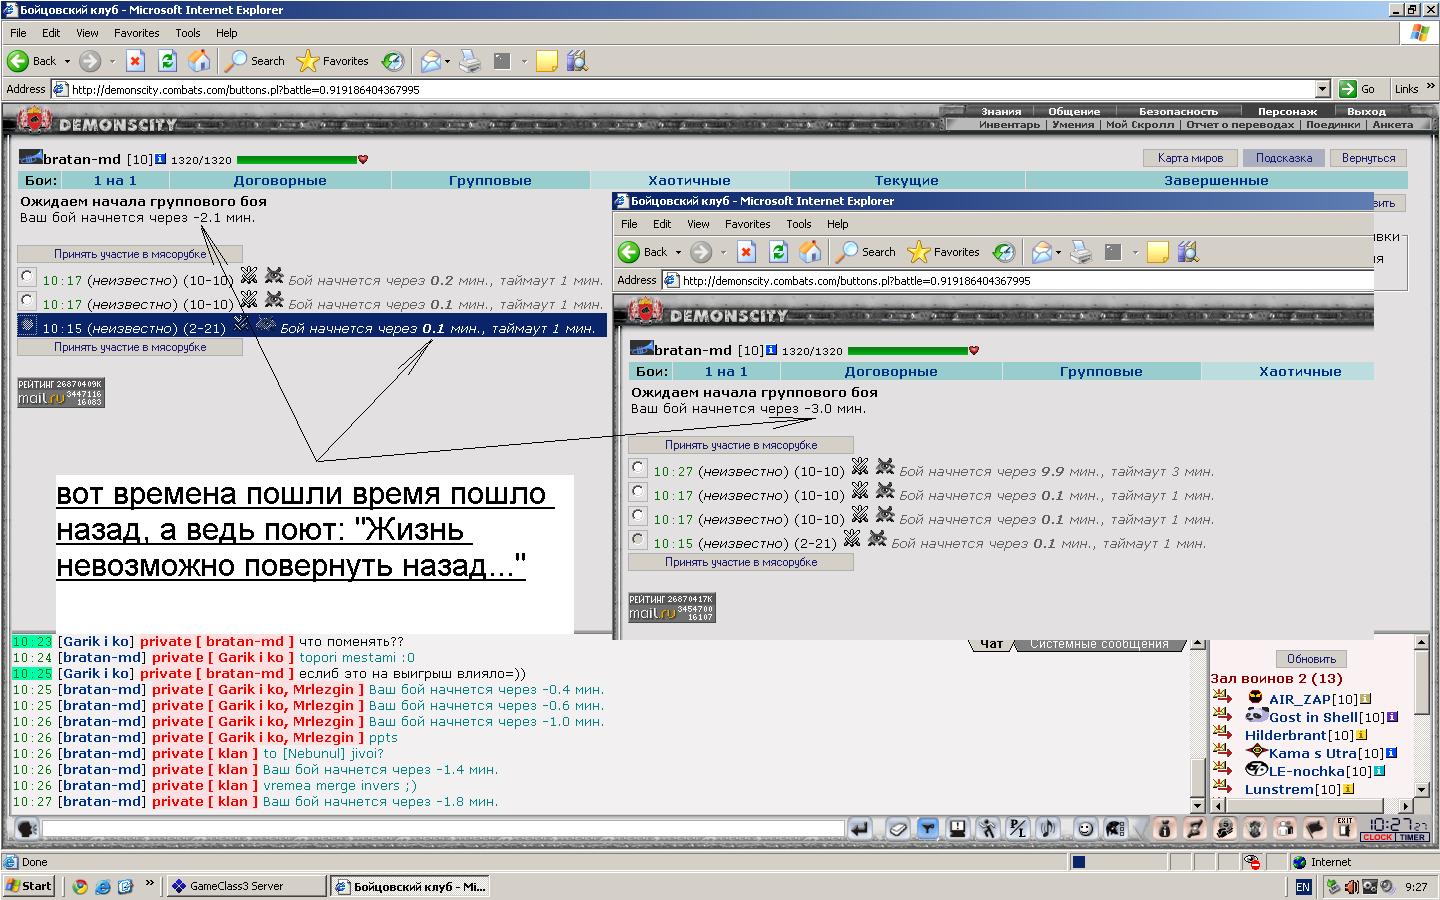This screenshot has height=900, width=1440.
Task: Open the Favorites star in main toolbar
Action: (333, 61)
